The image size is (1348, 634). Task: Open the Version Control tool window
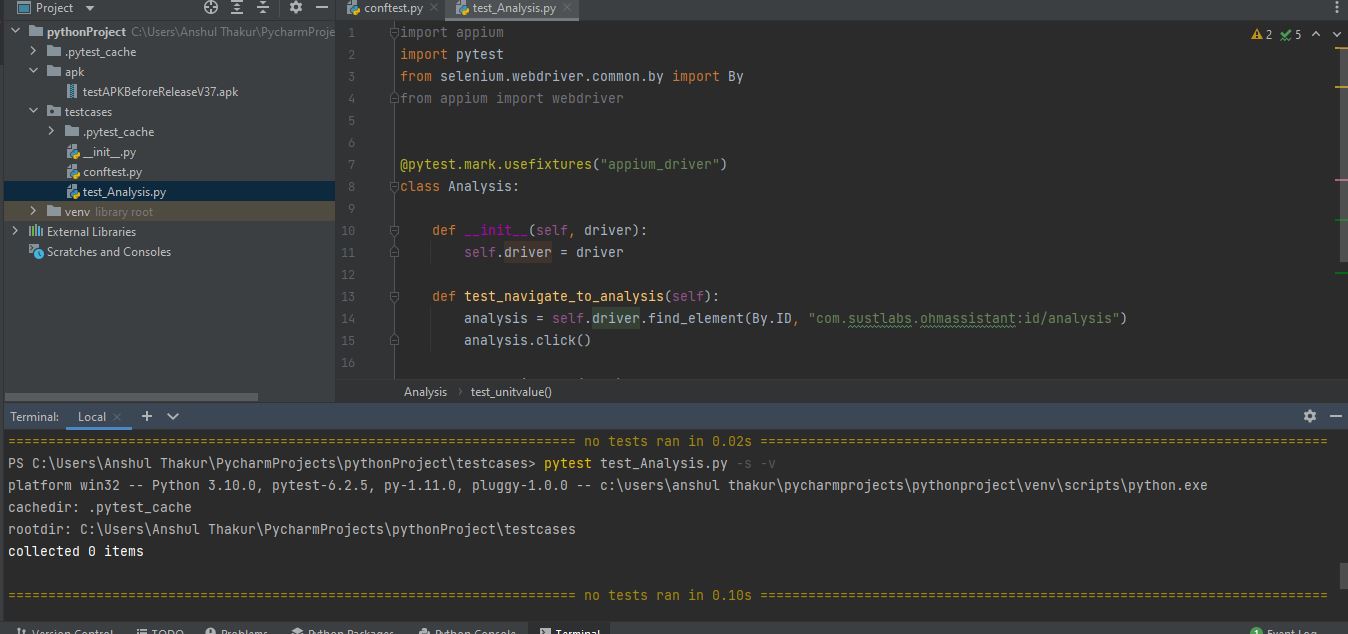pyautogui.click(x=64, y=630)
